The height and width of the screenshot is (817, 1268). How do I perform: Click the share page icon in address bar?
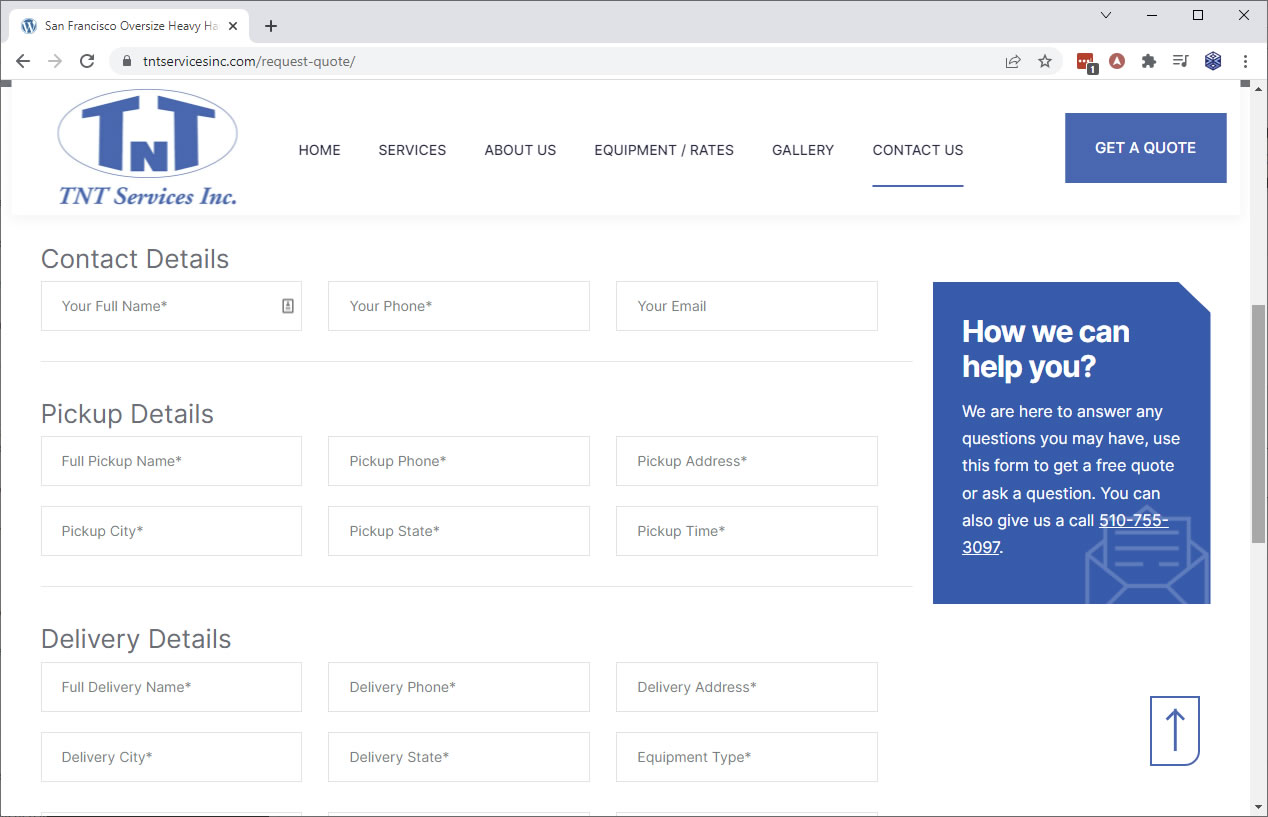(x=1013, y=61)
